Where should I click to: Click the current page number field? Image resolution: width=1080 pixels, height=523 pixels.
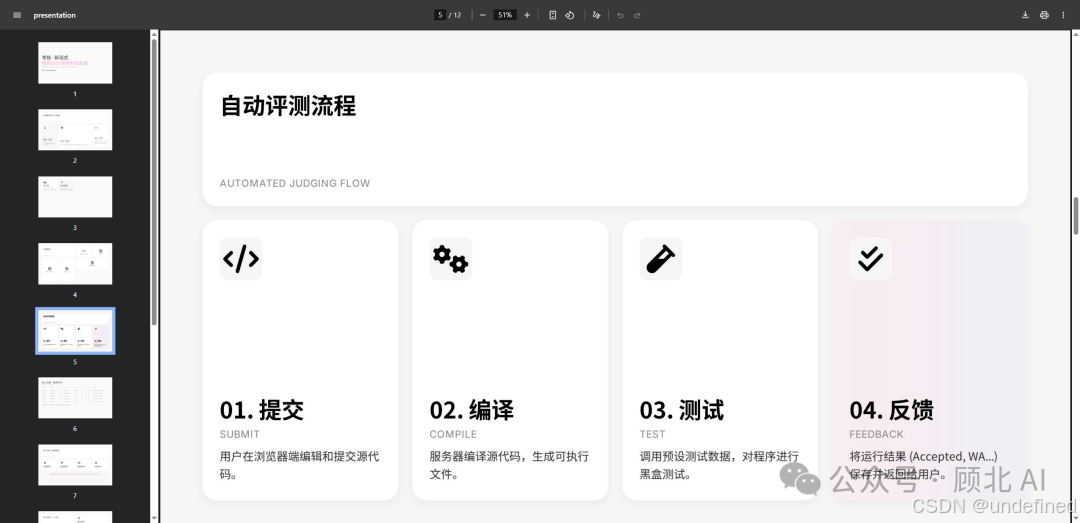(x=440, y=15)
